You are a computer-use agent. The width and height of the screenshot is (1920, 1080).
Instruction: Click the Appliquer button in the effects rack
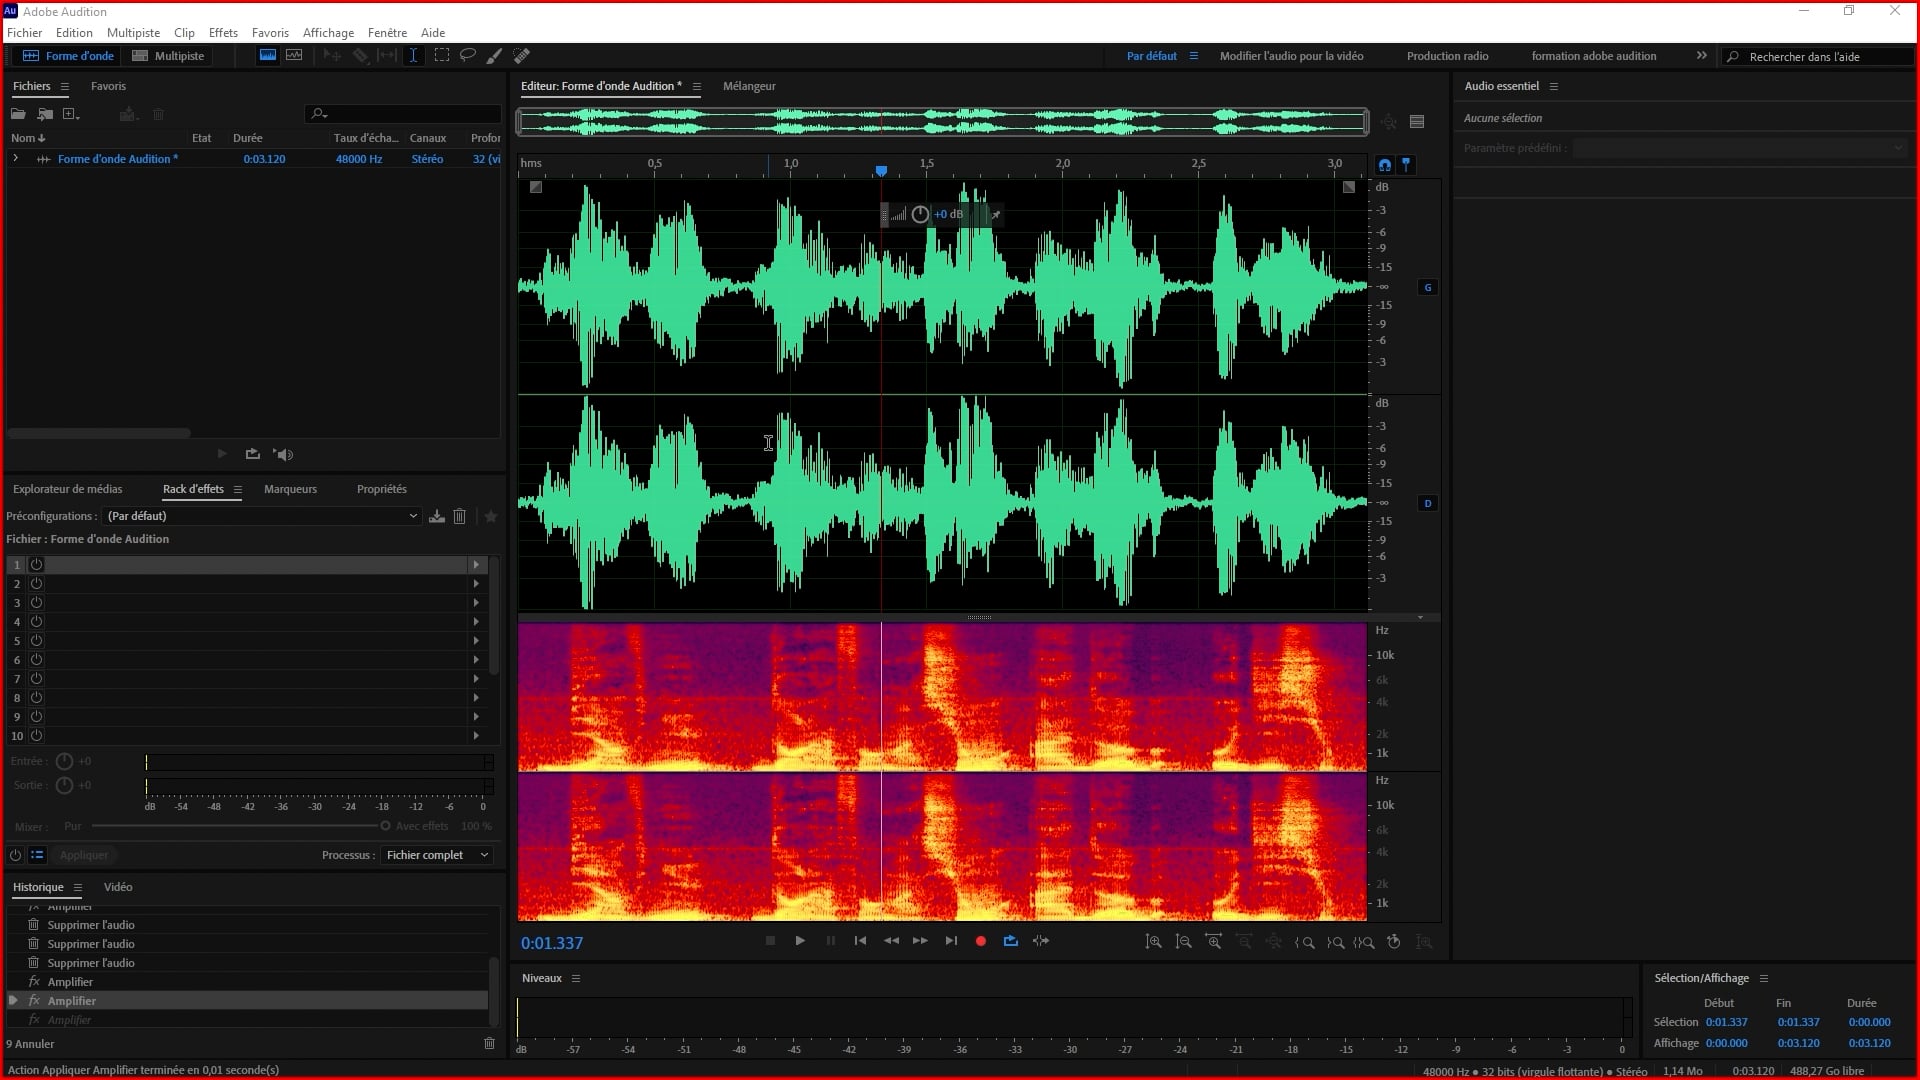(x=85, y=855)
